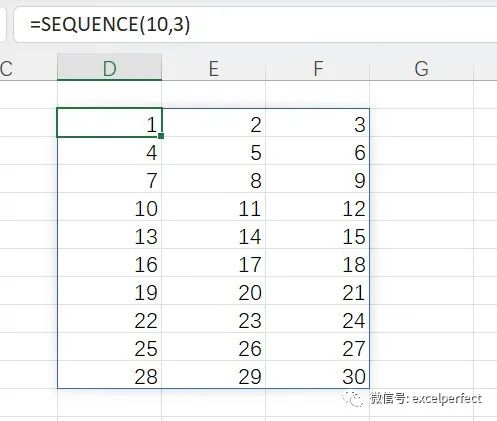Click the empty cell above the number 2
Image resolution: width=497 pixels, height=421 pixels.
click(214, 94)
